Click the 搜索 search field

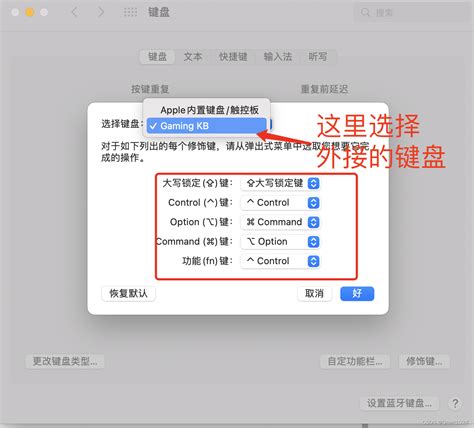[412, 13]
